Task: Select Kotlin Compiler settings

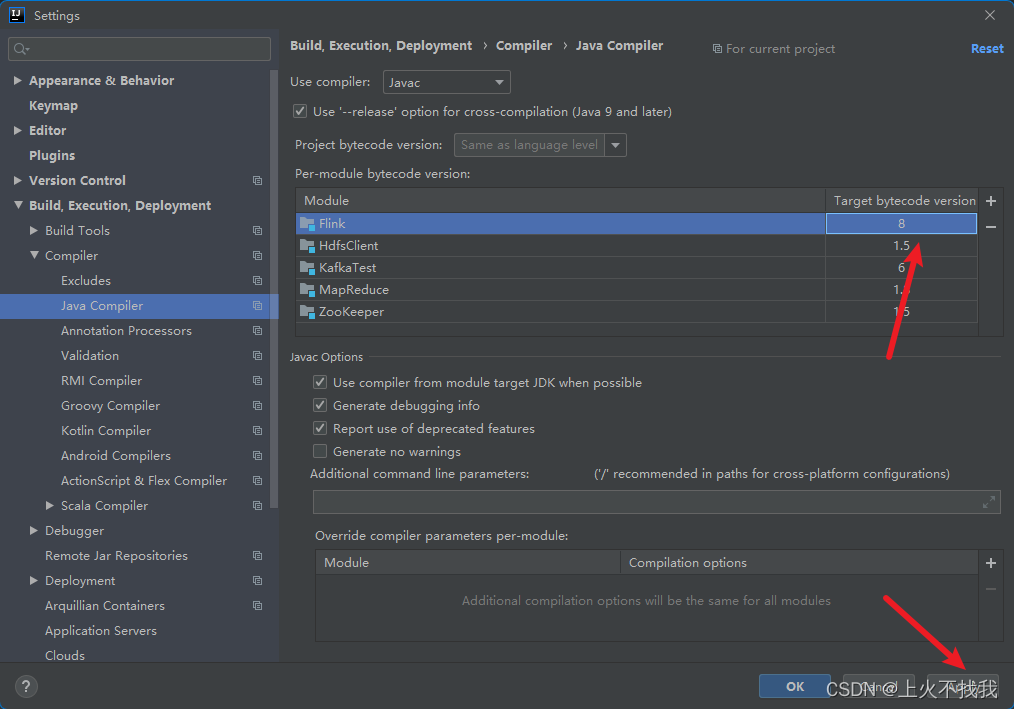Action: click(x=106, y=431)
